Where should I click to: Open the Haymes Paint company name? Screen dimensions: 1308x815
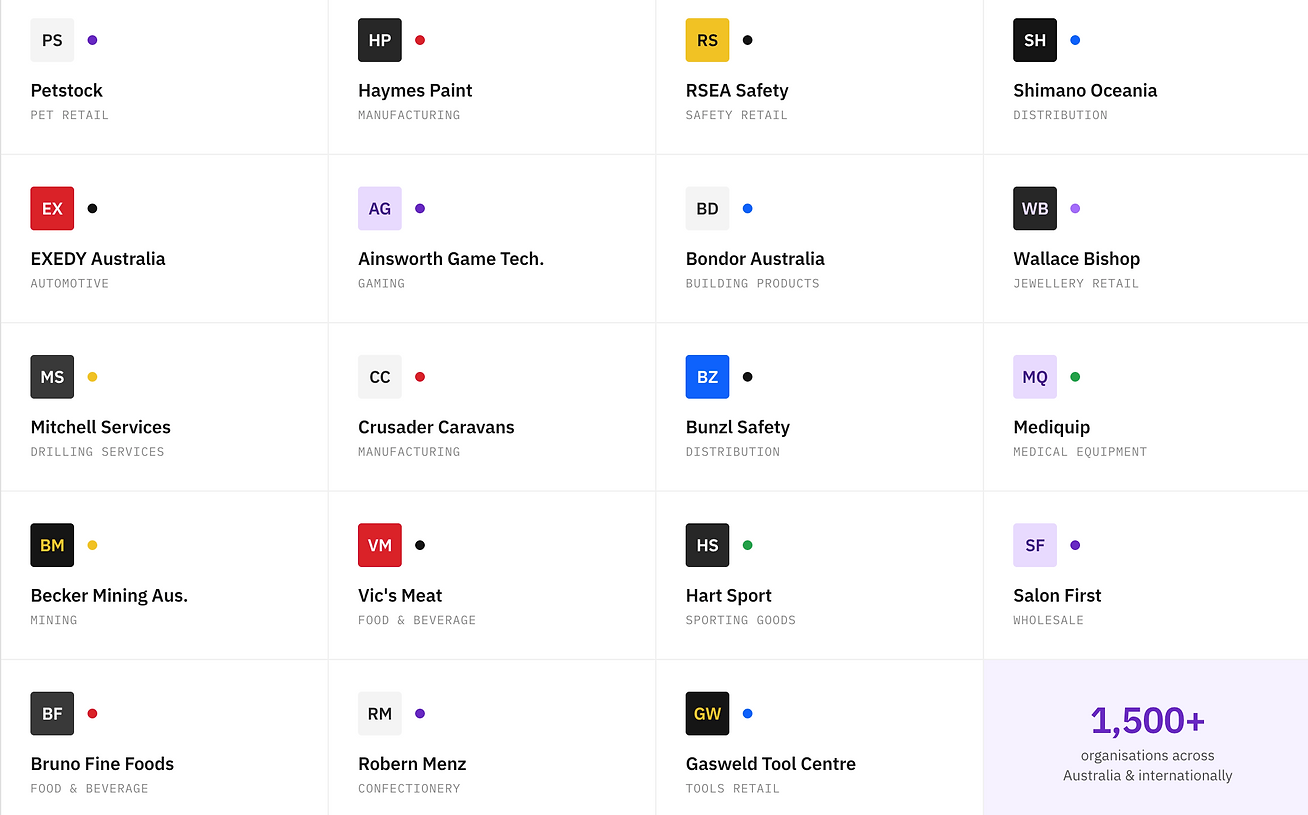415,90
